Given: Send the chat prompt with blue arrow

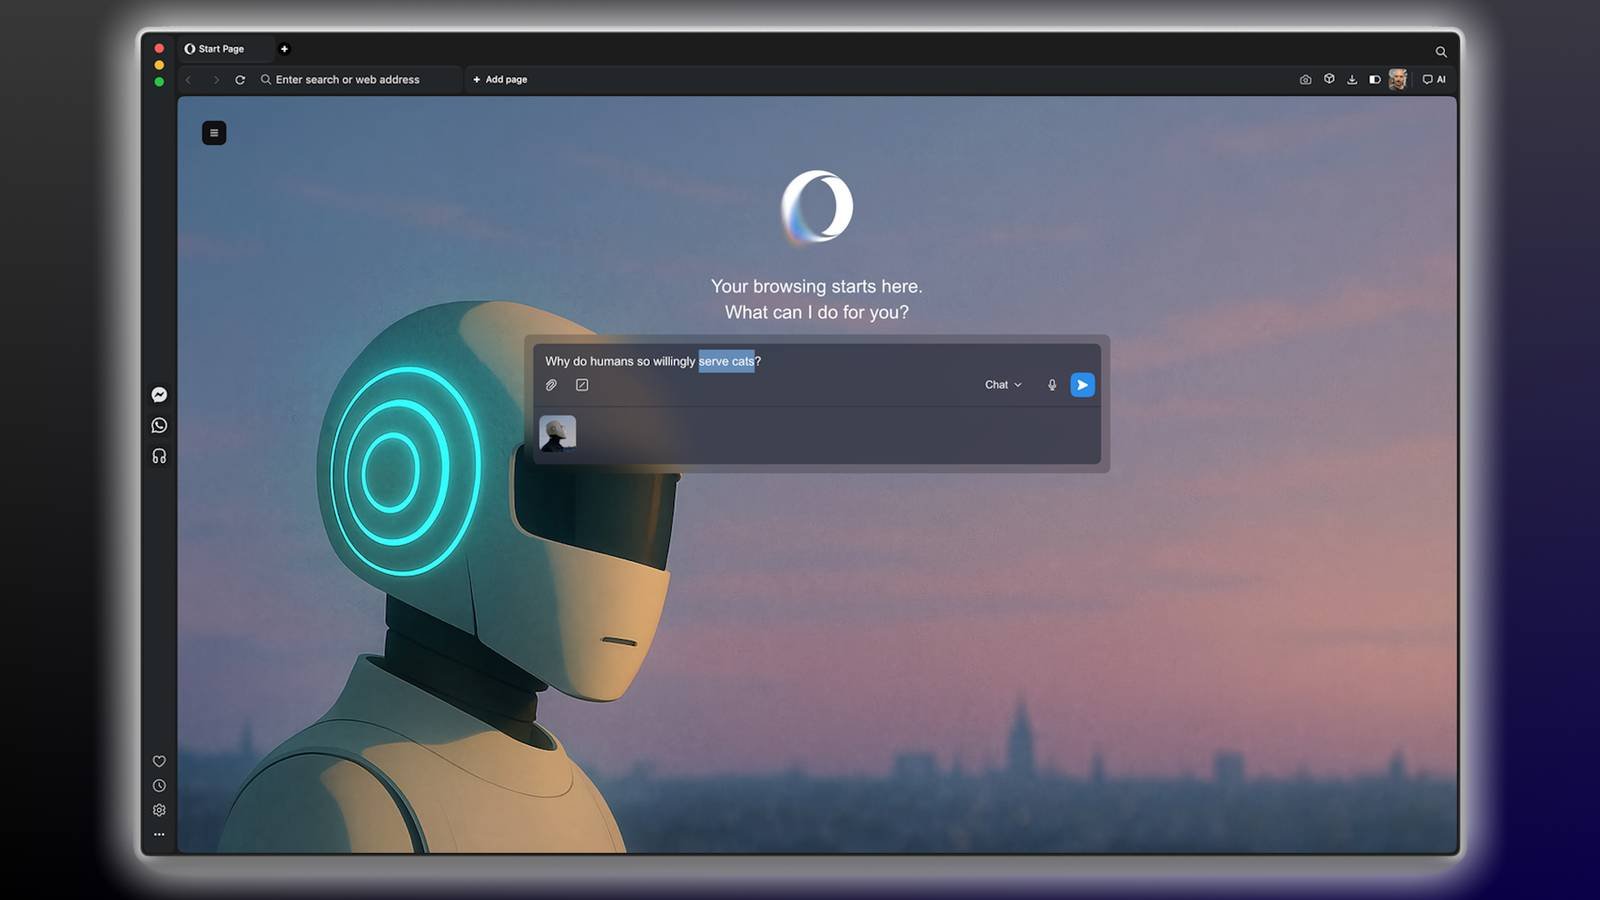Looking at the screenshot, I should click(x=1082, y=385).
